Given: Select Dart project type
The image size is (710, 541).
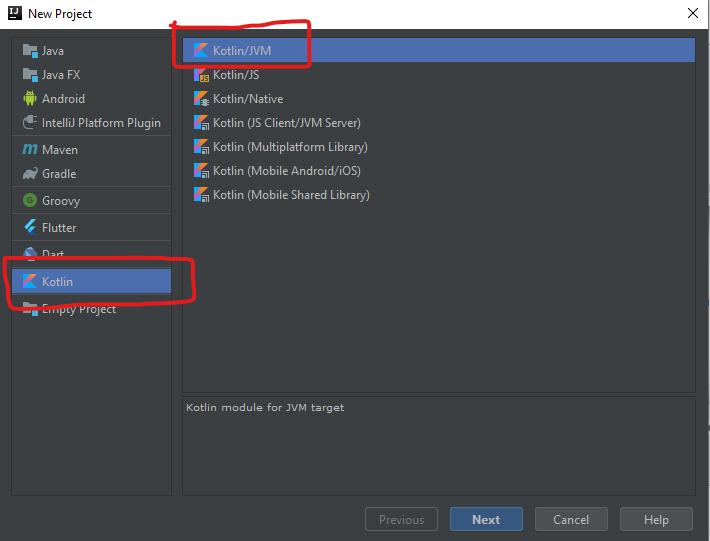Looking at the screenshot, I should point(91,254).
